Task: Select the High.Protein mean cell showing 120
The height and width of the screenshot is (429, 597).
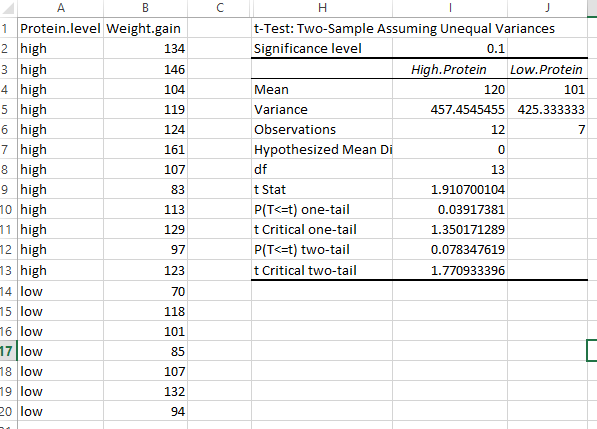Action: pyautogui.click(x=450, y=89)
